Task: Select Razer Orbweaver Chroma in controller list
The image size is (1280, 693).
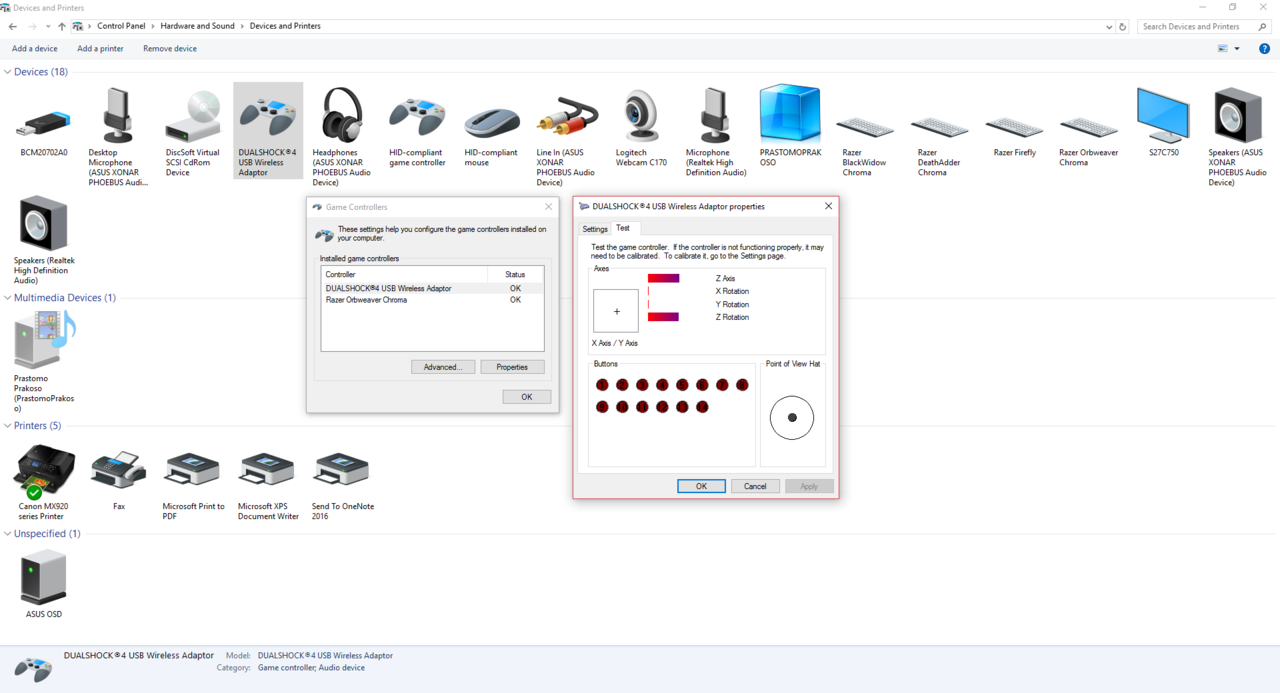Action: point(366,300)
